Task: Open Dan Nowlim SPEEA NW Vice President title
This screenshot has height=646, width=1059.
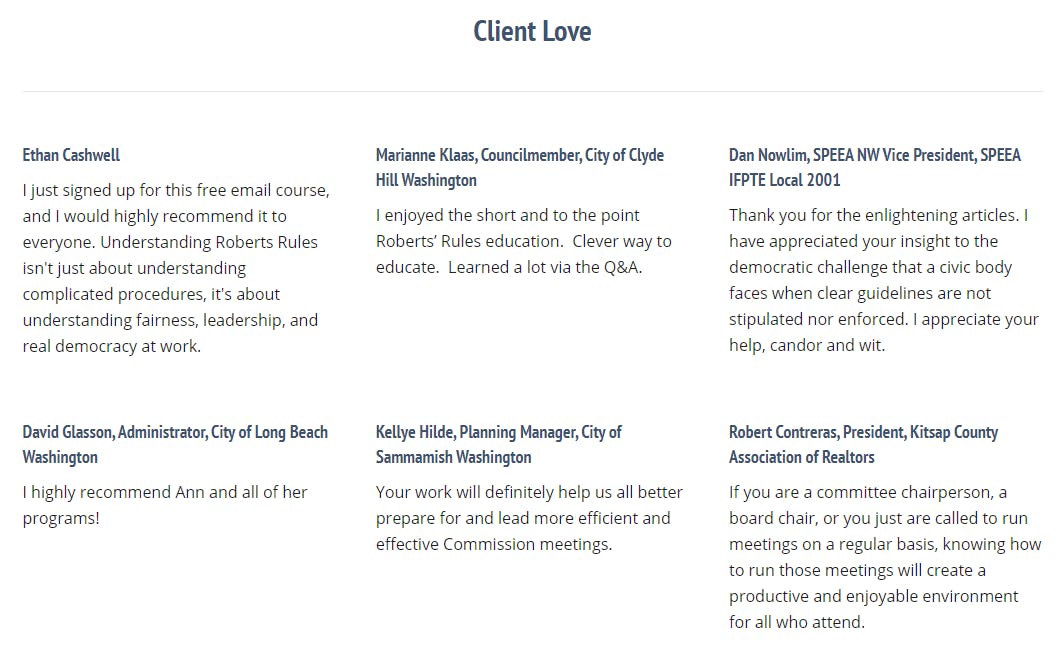Action: 875,168
